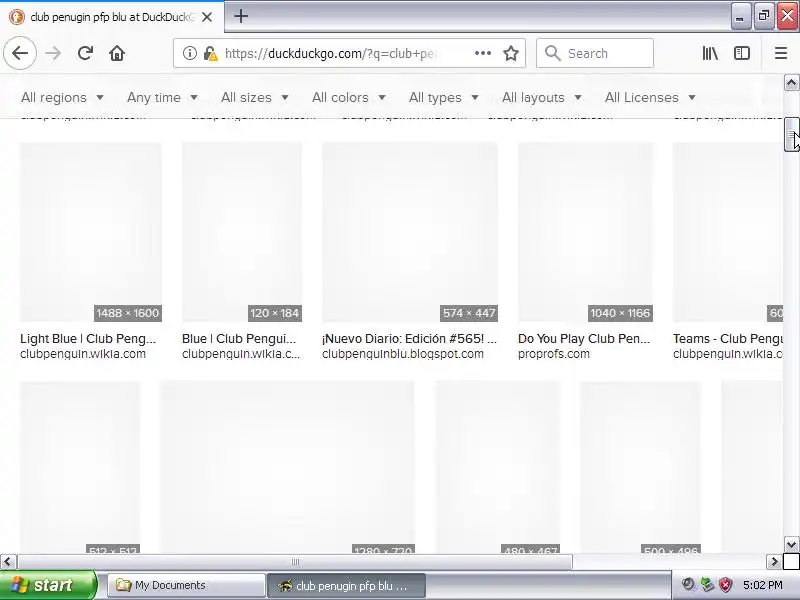This screenshot has height=600, width=800.
Task: Open the 120 × 184 Blue thumbnail
Action: coord(242,232)
